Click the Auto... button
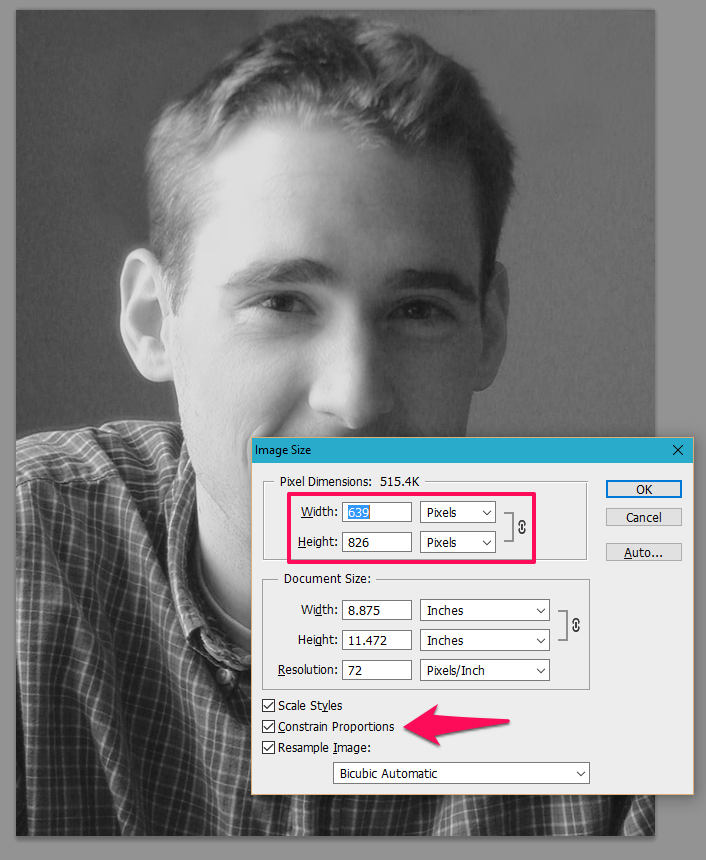Image resolution: width=706 pixels, height=860 pixels. (x=644, y=552)
